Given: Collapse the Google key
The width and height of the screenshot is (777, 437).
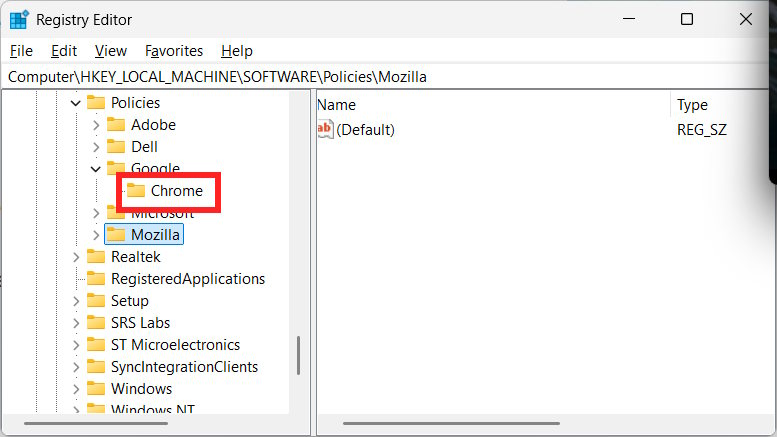Looking at the screenshot, I should pos(96,169).
